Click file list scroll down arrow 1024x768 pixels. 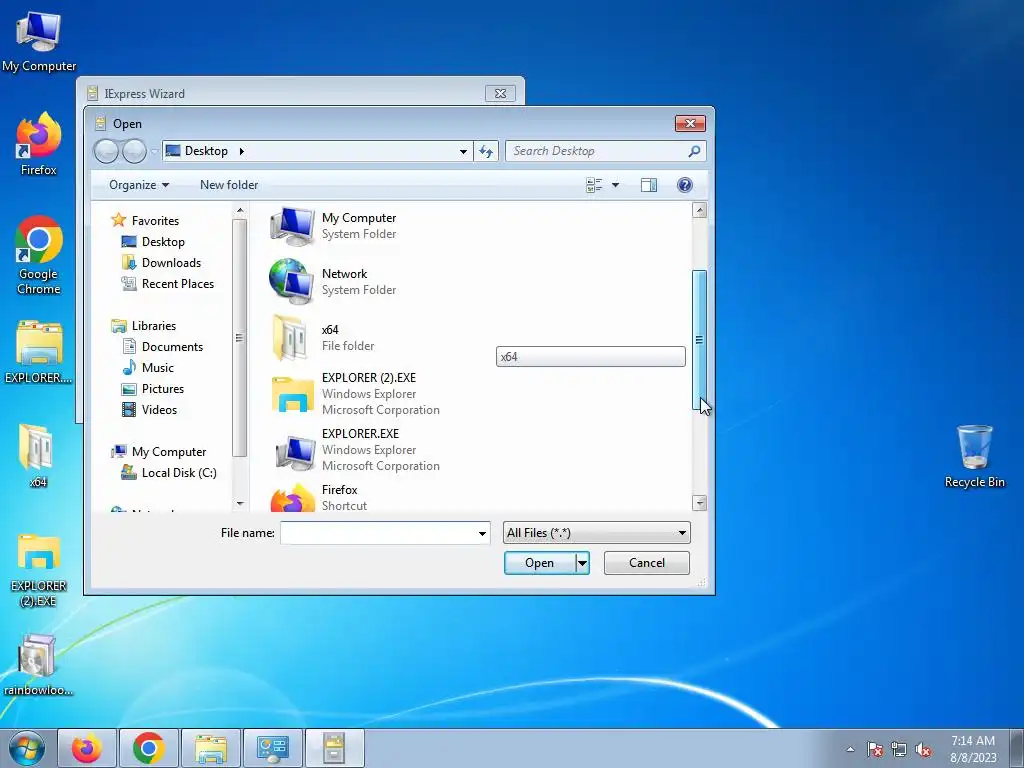(x=699, y=503)
